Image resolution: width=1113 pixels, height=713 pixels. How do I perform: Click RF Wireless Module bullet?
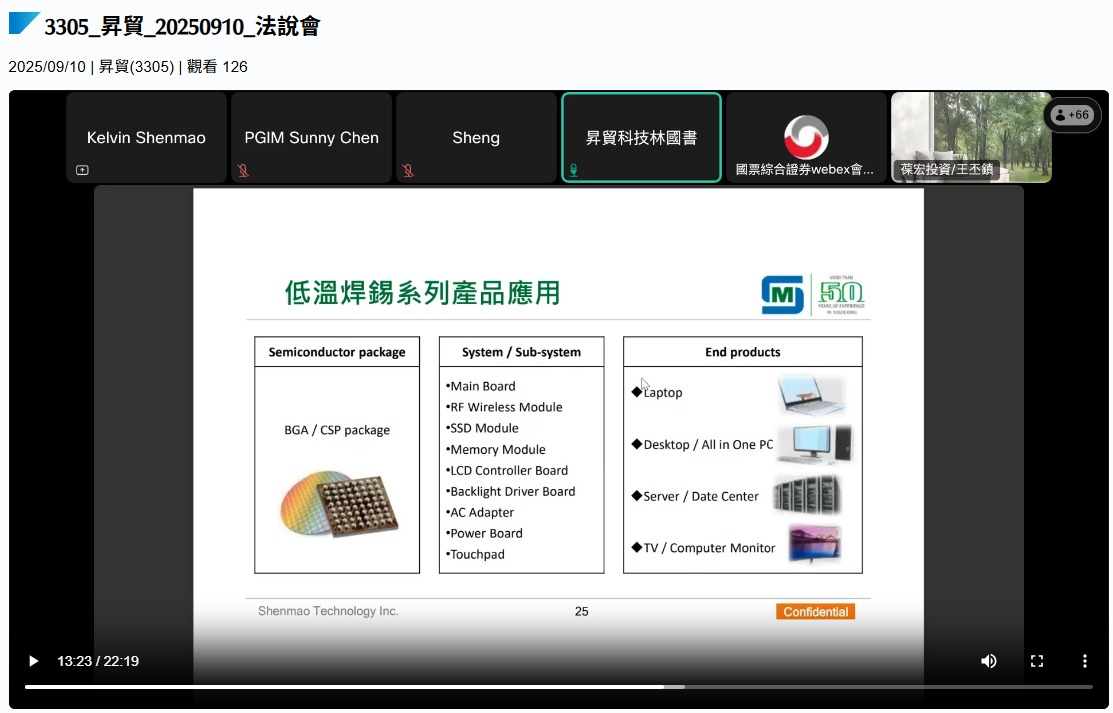point(504,407)
